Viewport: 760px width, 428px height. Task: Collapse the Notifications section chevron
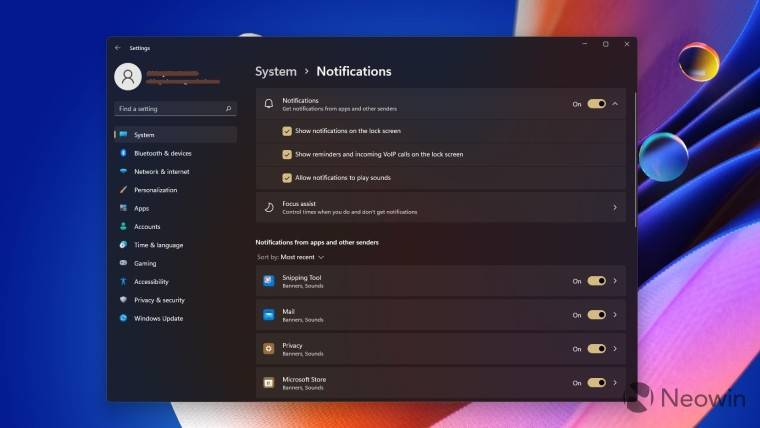[615, 104]
